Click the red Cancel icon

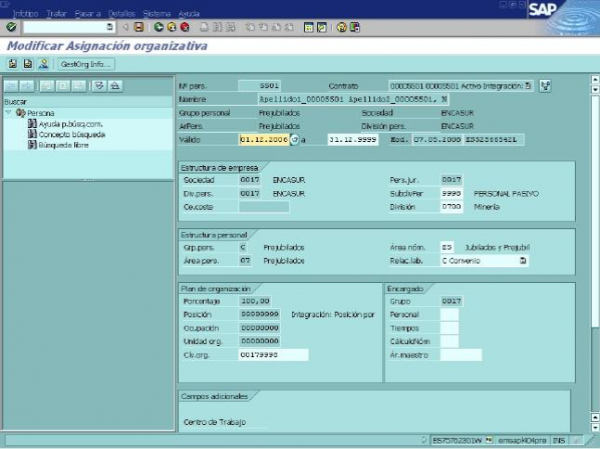185,27
